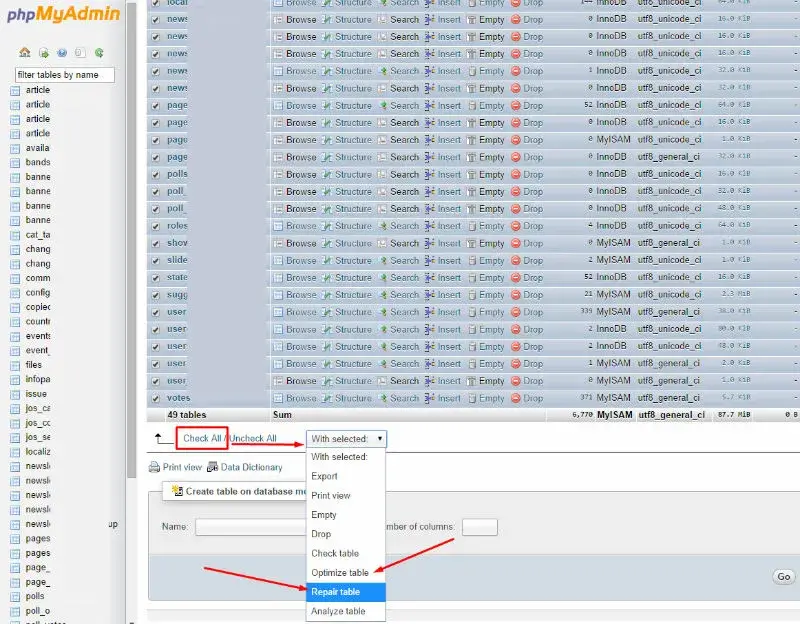Select Analyze table option

tap(345, 611)
